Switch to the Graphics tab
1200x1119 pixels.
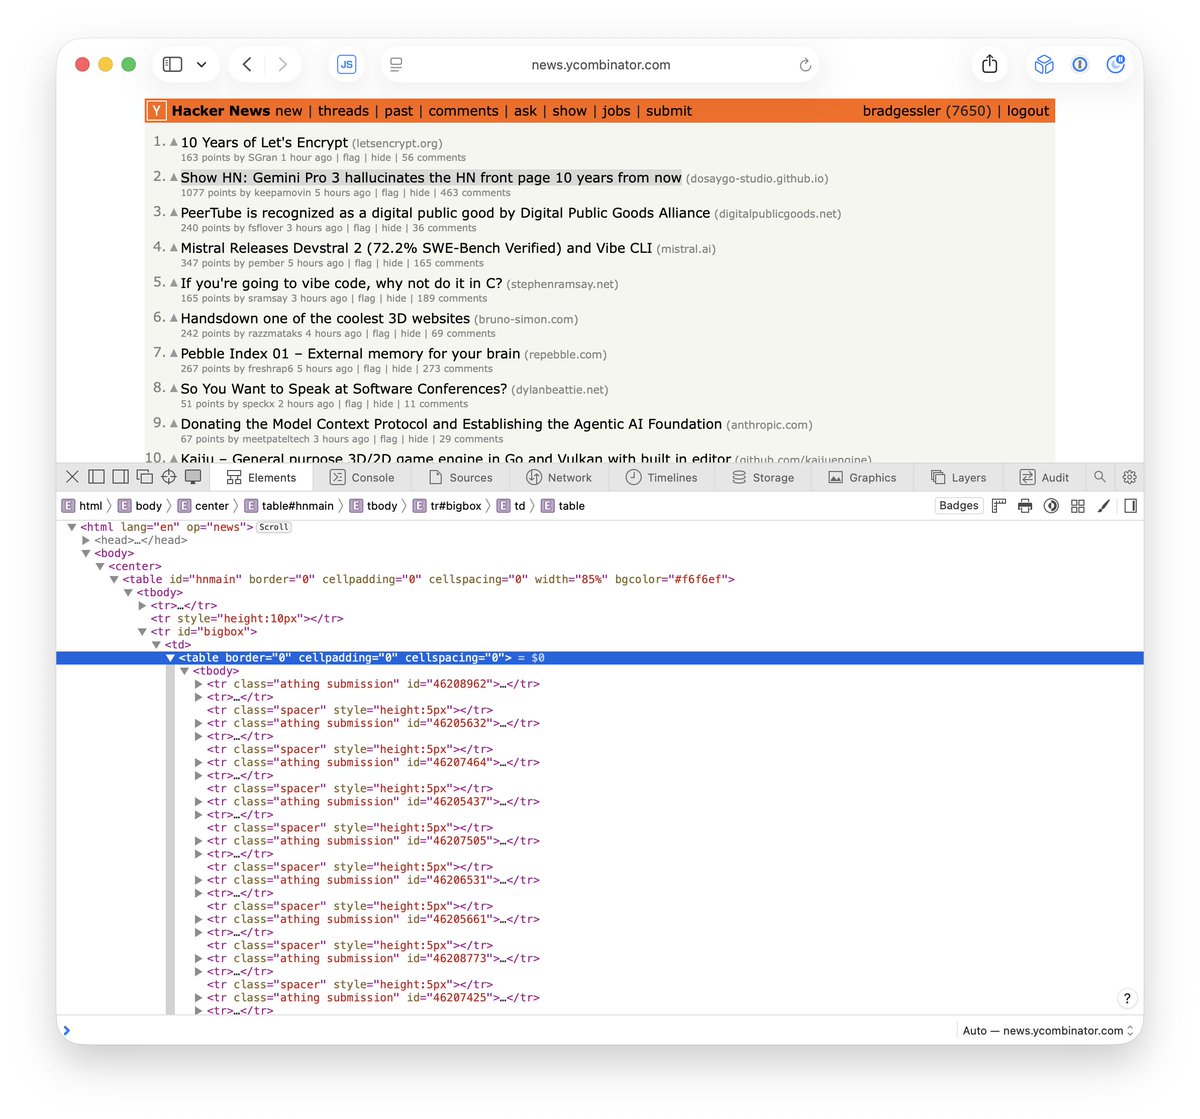click(x=862, y=478)
